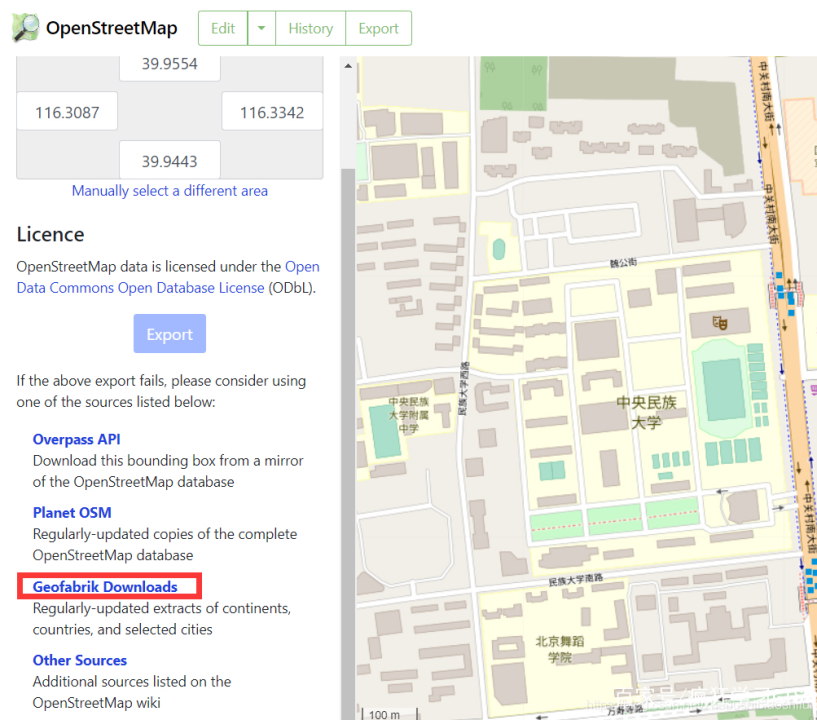Screen dimensions: 817x720
Task: Open the History page
Action: pyautogui.click(x=310, y=28)
